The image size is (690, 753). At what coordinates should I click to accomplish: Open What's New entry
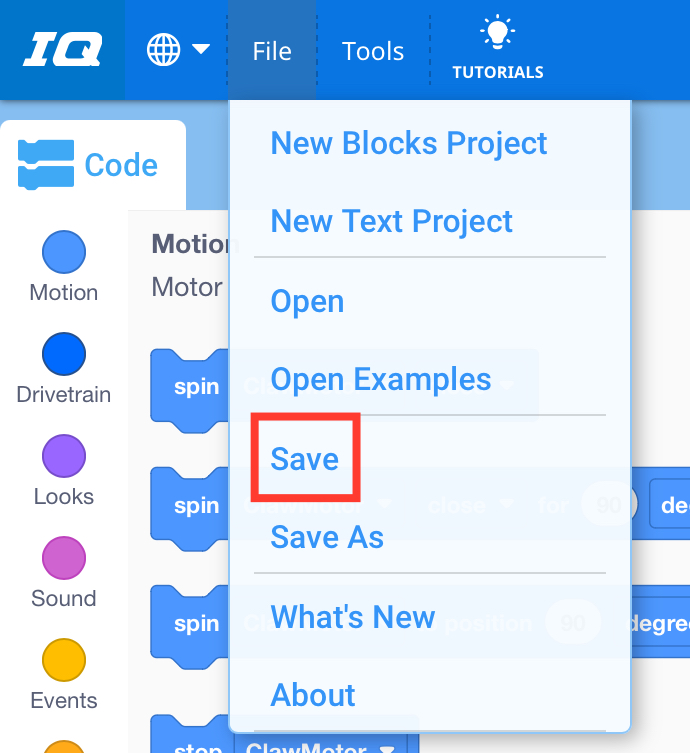pos(353,616)
